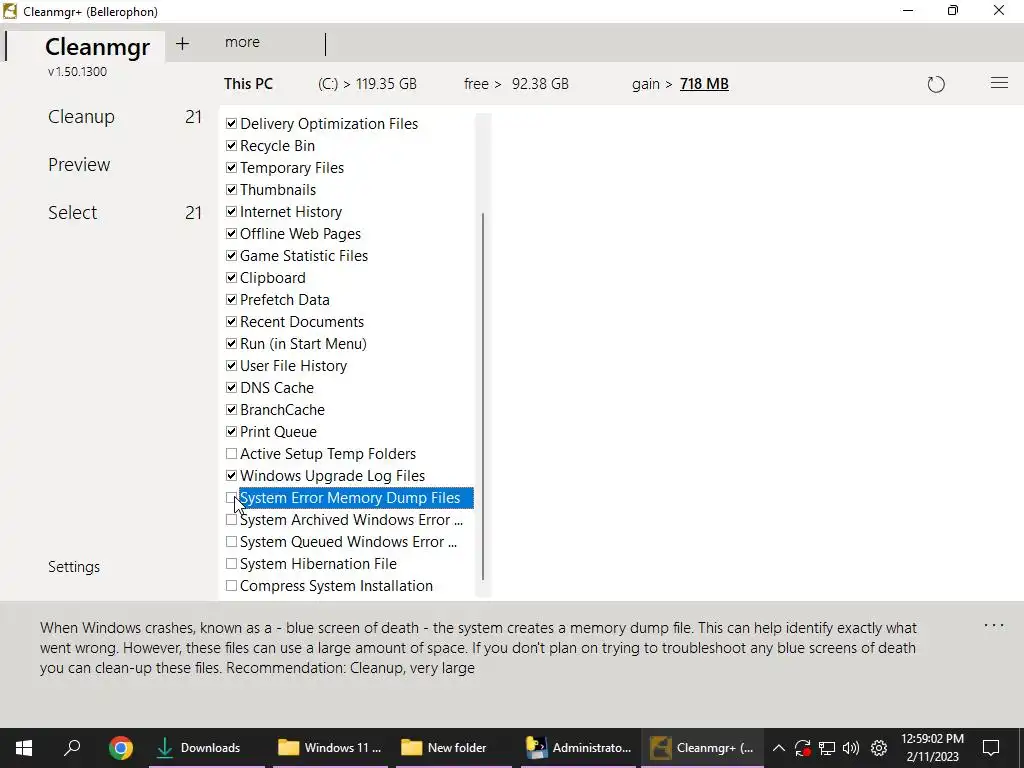Switch to Windows 11 folder taskbar item
The width and height of the screenshot is (1024, 768).
[330, 748]
